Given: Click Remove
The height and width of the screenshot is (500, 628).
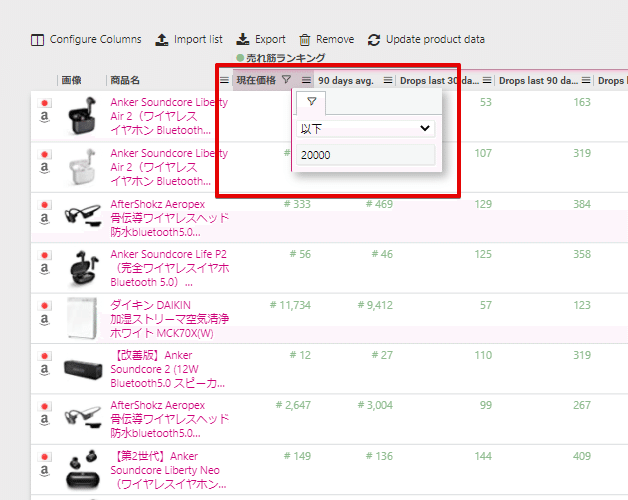Looking at the screenshot, I should (326, 40).
